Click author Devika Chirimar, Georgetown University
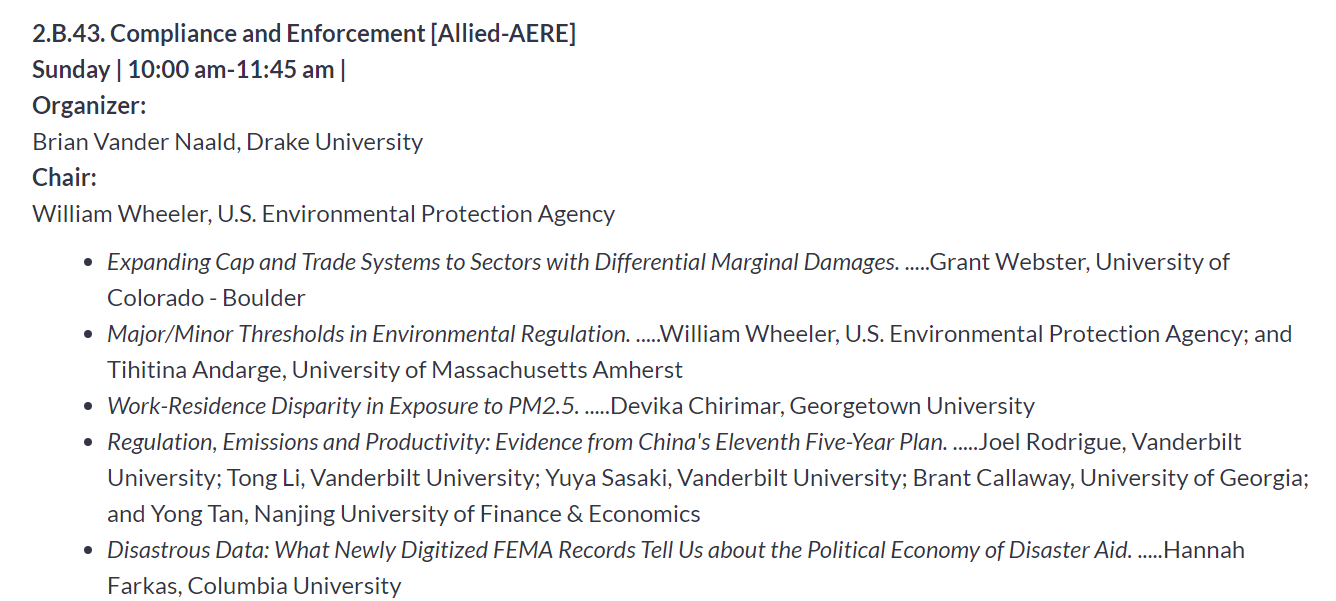Screen dimensions: 1336x601 click(x=822, y=405)
